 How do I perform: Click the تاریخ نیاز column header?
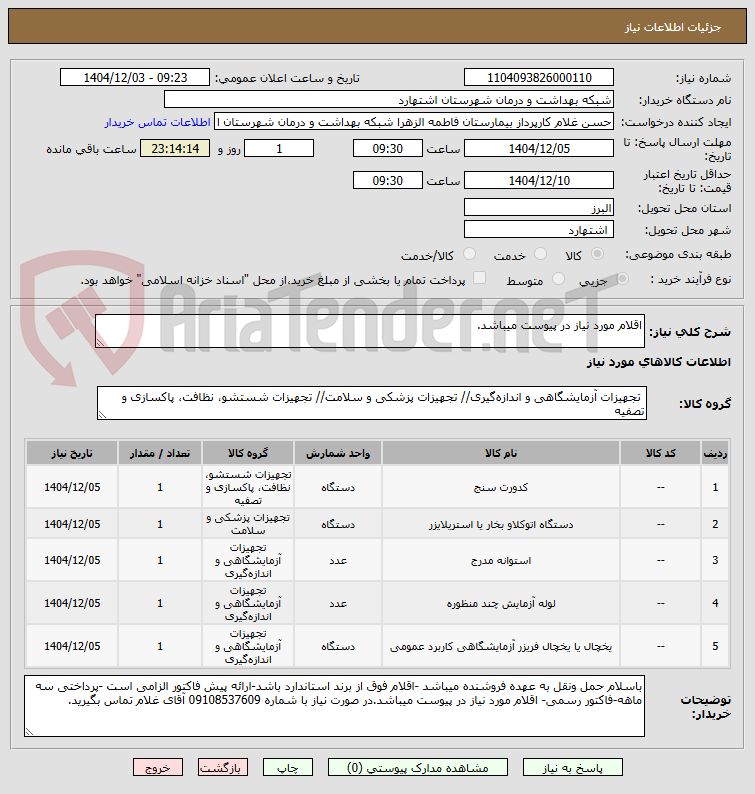[x=72, y=453]
